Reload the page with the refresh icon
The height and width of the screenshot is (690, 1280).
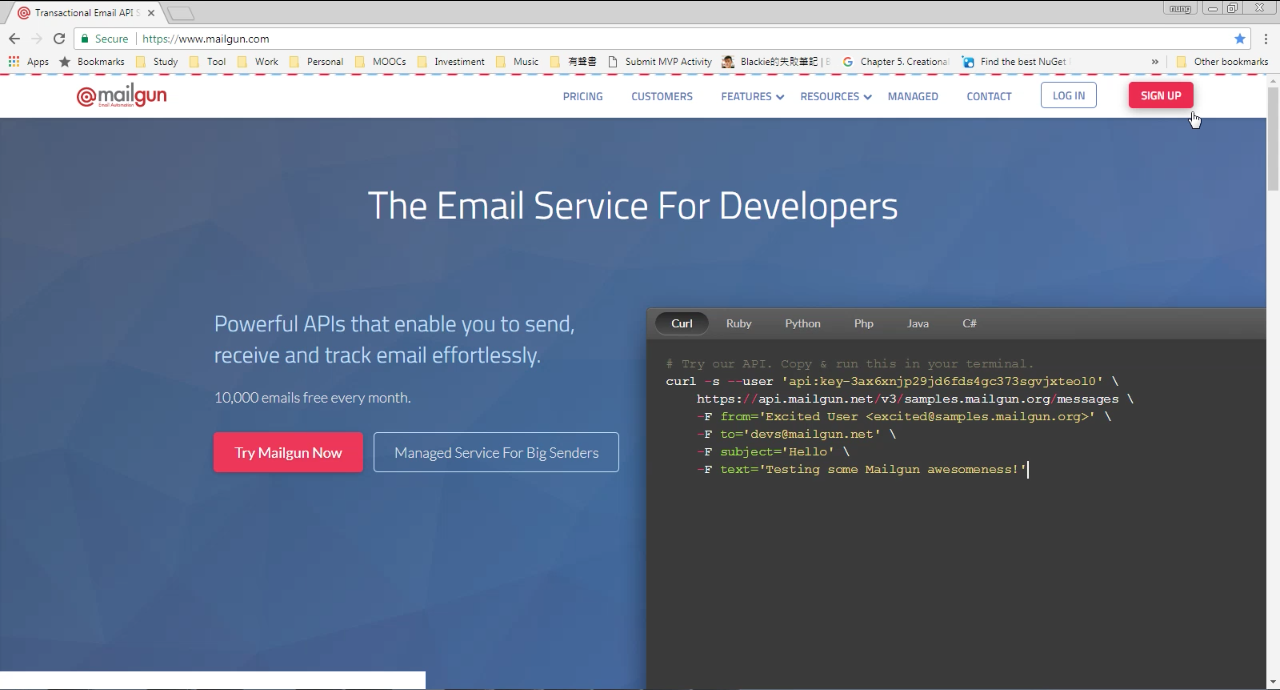tap(59, 39)
